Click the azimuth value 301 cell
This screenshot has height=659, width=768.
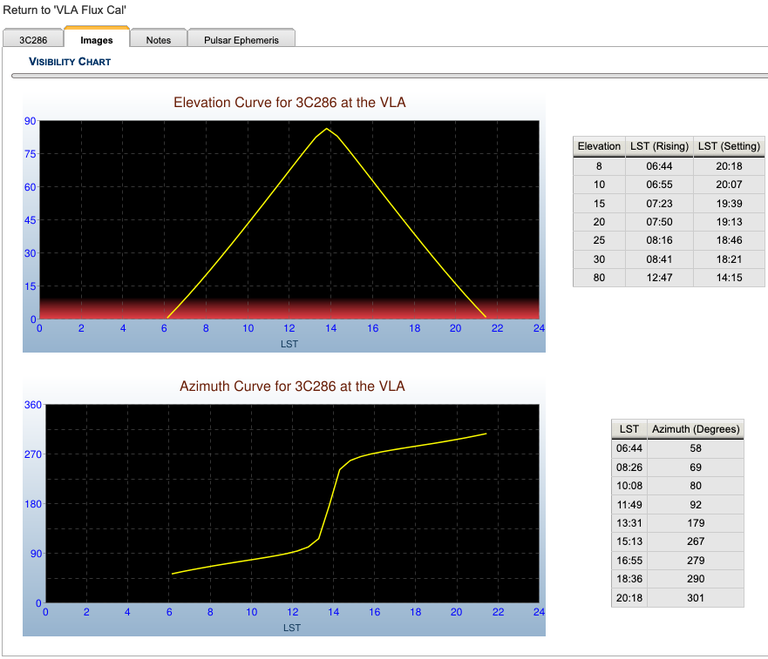coord(695,598)
